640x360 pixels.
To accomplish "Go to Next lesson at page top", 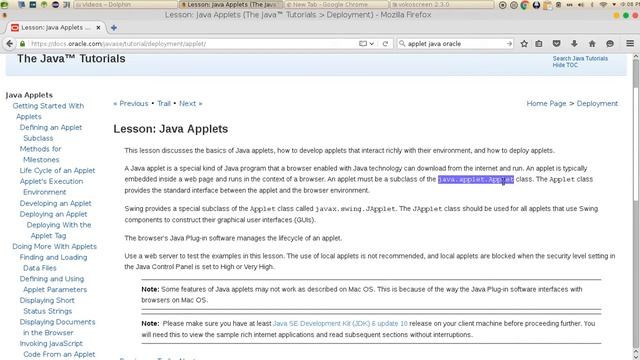I will (x=190, y=104).
